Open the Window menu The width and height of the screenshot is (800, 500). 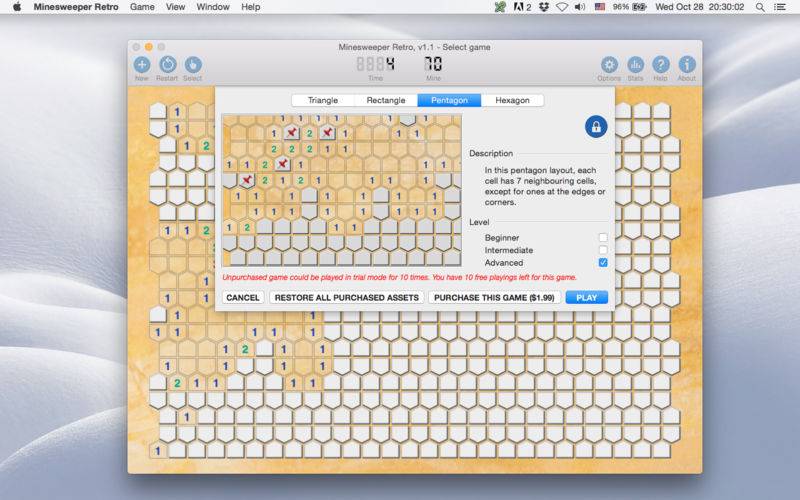tap(213, 7)
